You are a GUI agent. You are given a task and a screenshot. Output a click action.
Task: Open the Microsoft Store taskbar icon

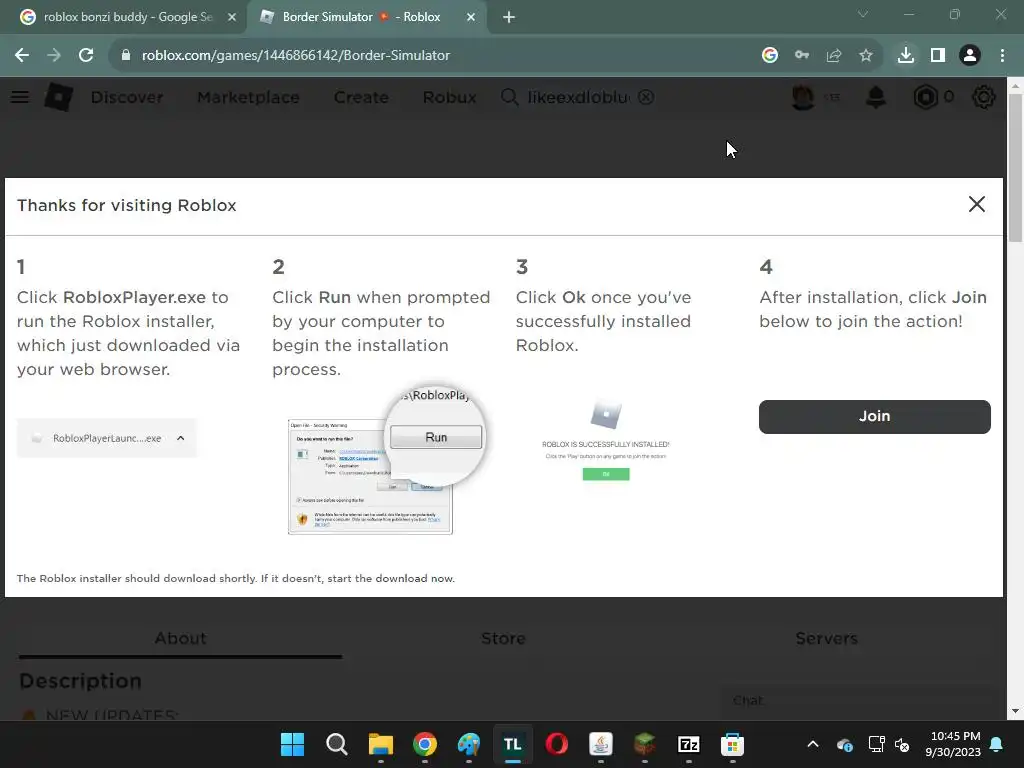pyautogui.click(x=733, y=744)
